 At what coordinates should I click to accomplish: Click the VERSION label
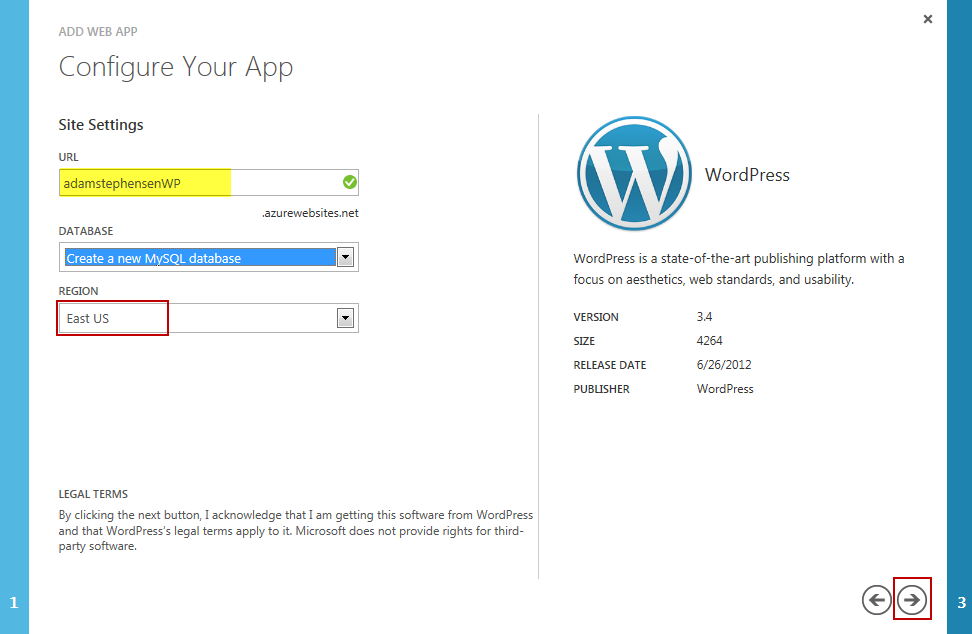[x=596, y=317]
